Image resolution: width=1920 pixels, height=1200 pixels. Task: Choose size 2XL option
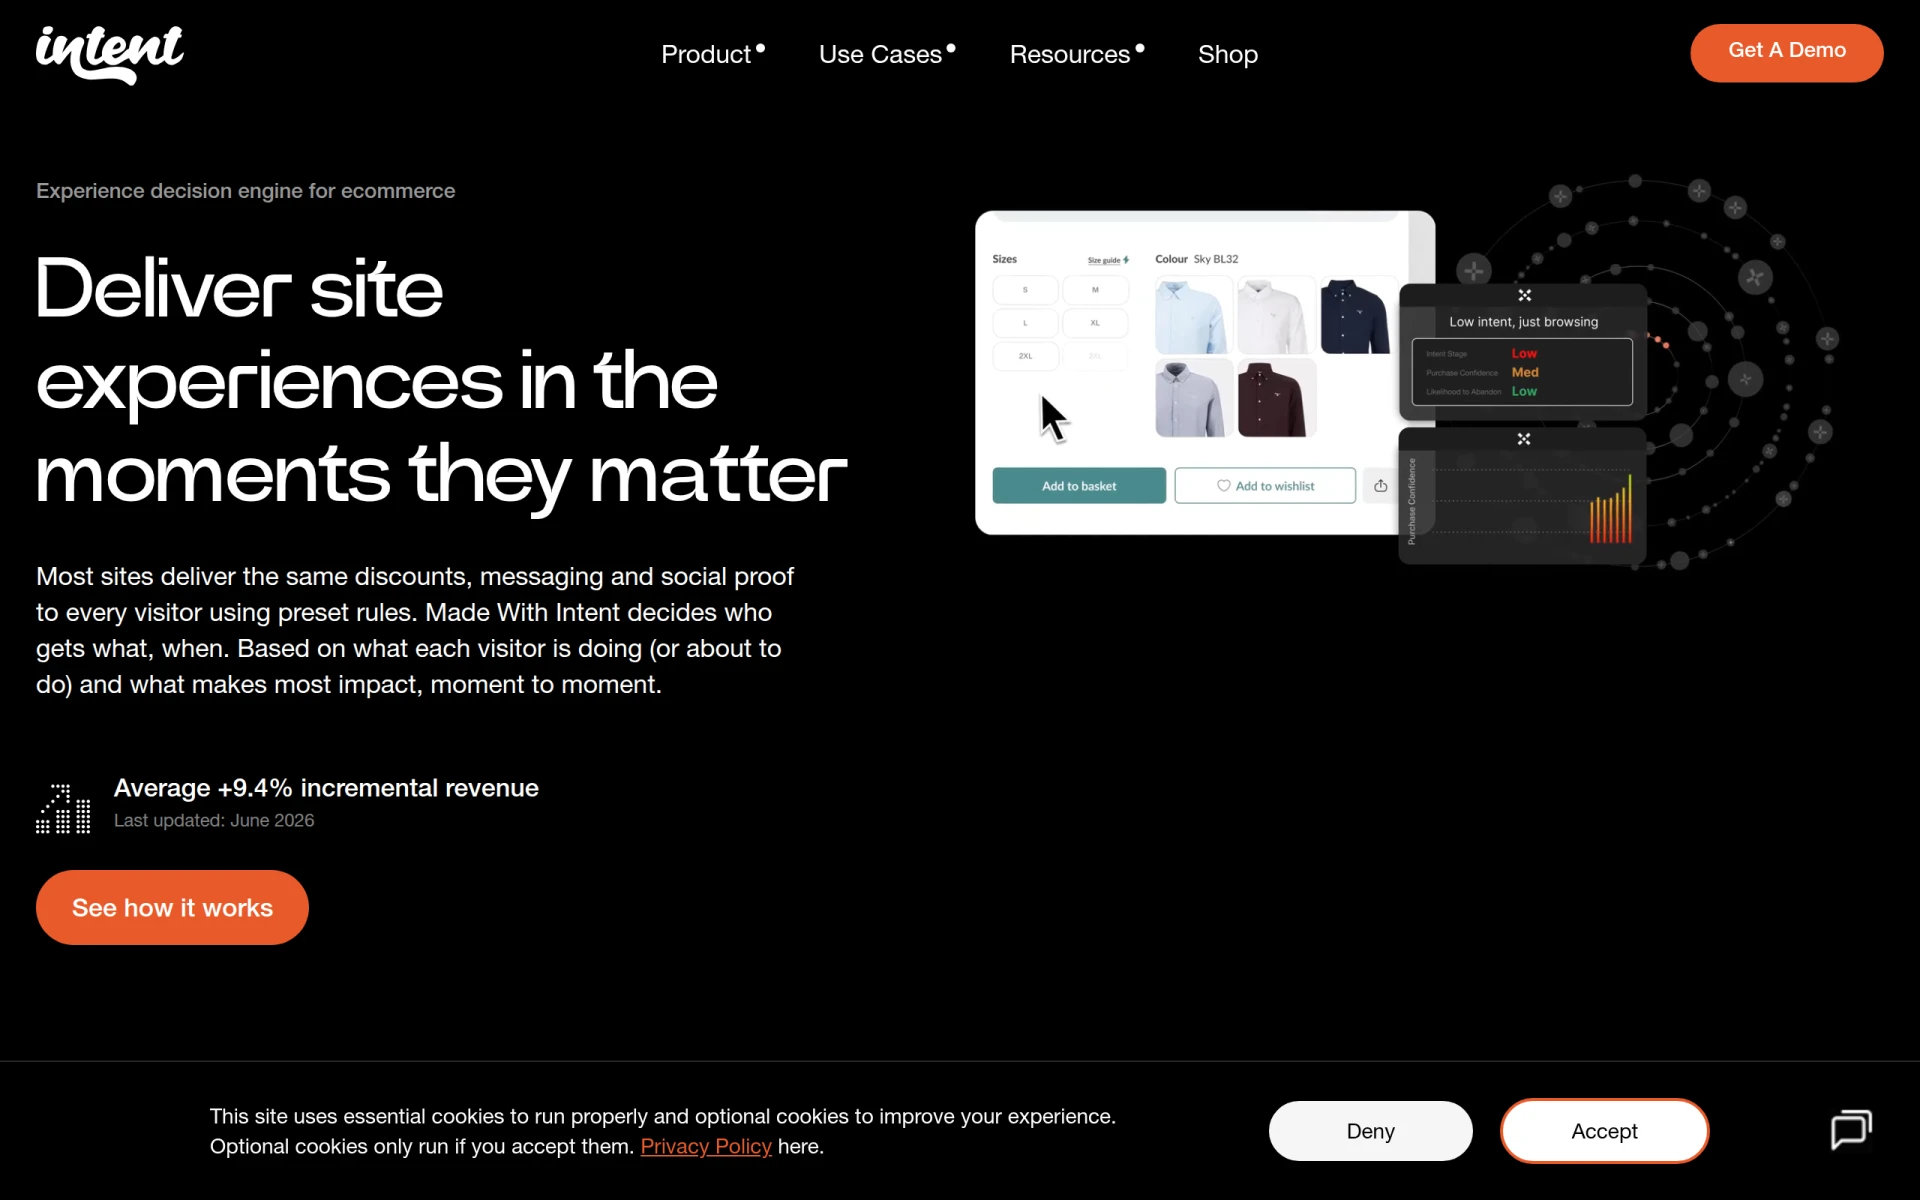1025,356
